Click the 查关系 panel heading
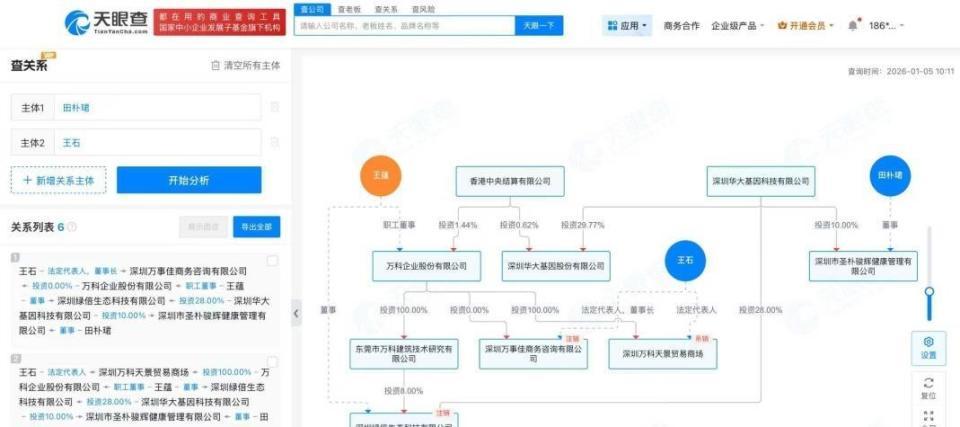 (28, 66)
